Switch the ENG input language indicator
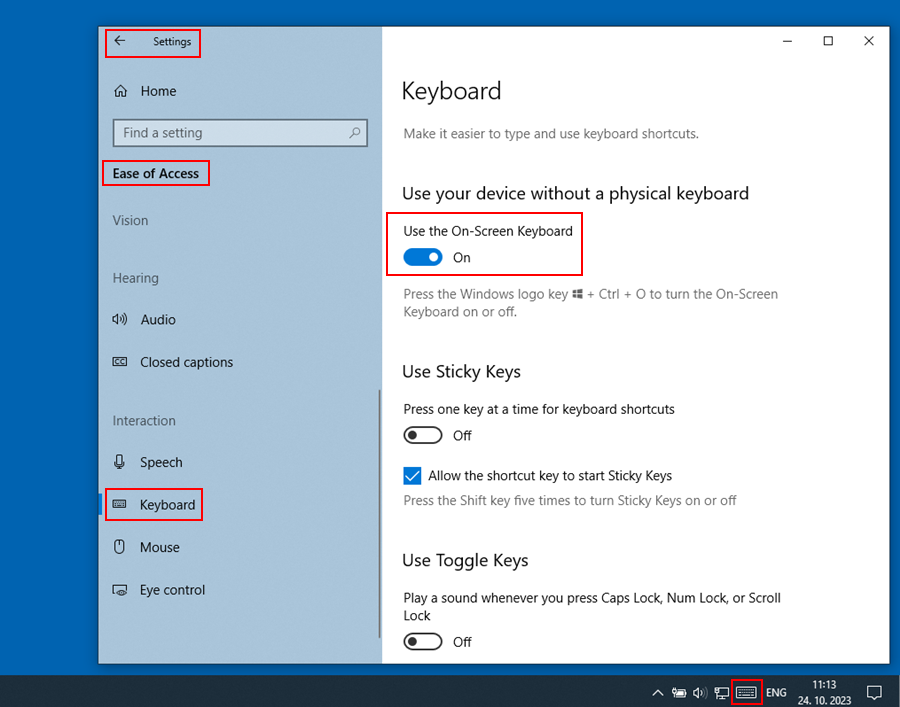Viewport: 900px width, 707px height. pos(776,693)
